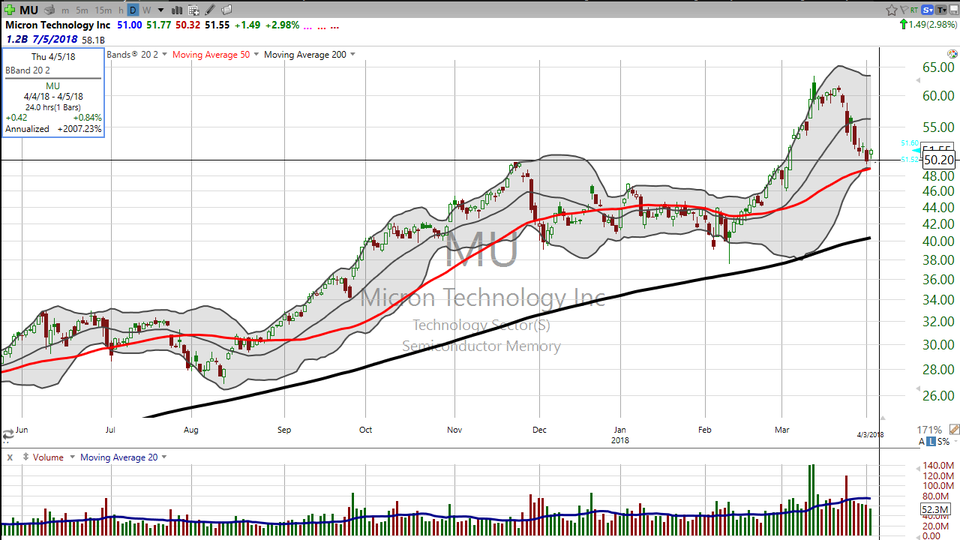Click the 52.3M volume label
This screenshot has height=540, width=960.
tap(935, 509)
